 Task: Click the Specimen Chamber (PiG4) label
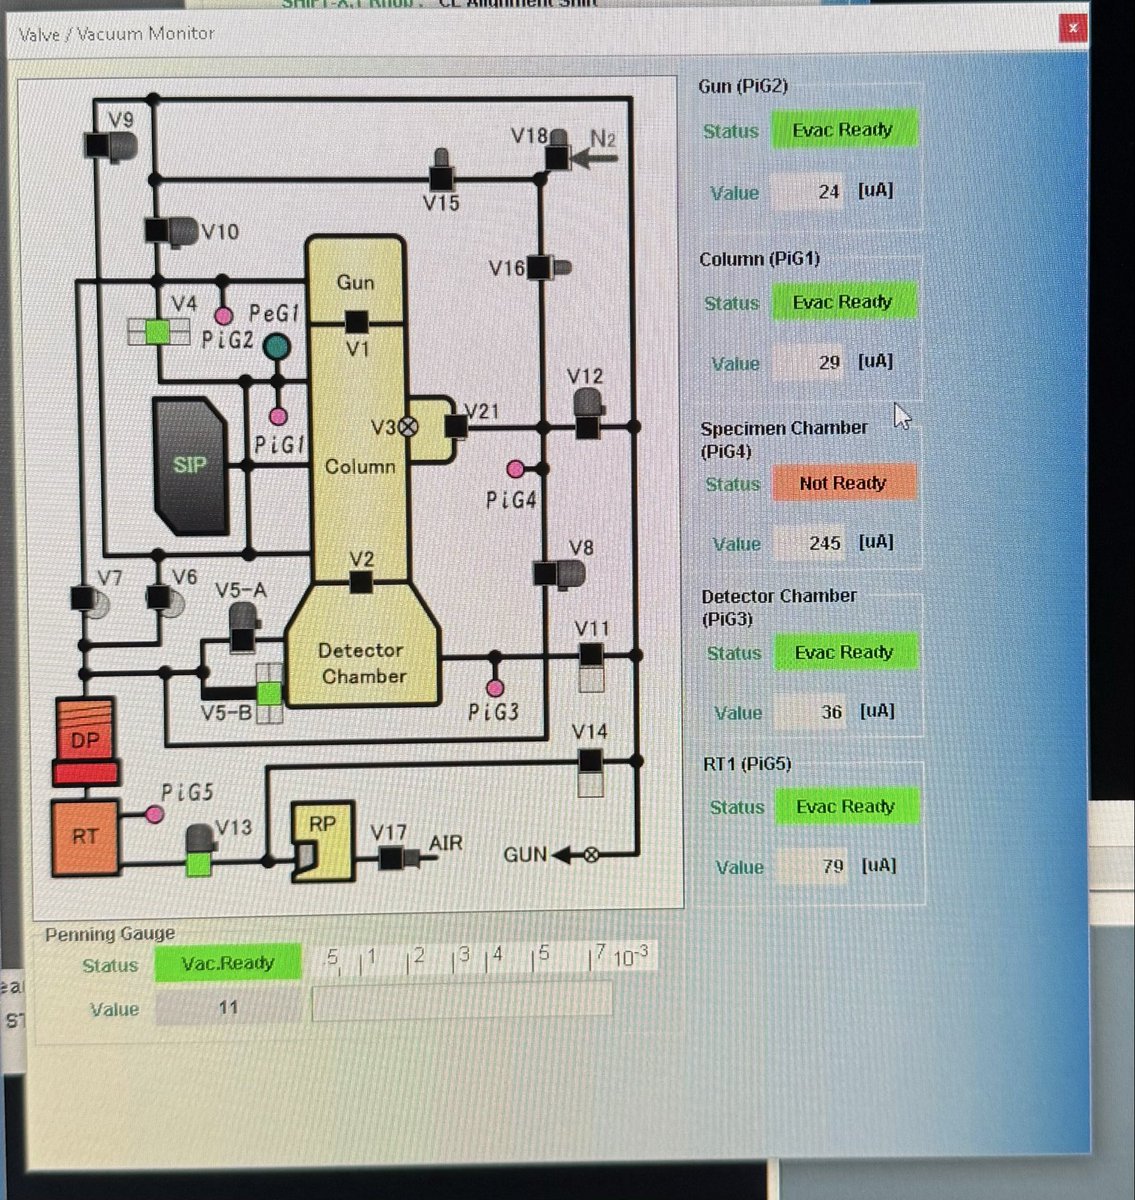coord(783,439)
